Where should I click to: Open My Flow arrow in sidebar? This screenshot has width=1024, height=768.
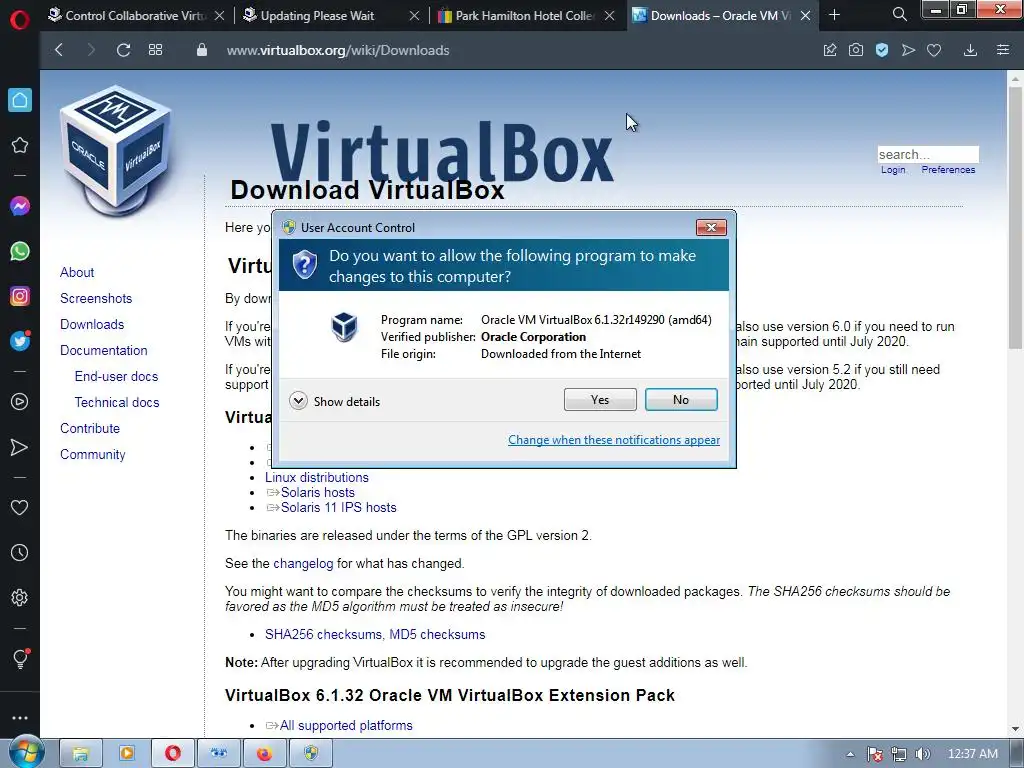pos(20,447)
